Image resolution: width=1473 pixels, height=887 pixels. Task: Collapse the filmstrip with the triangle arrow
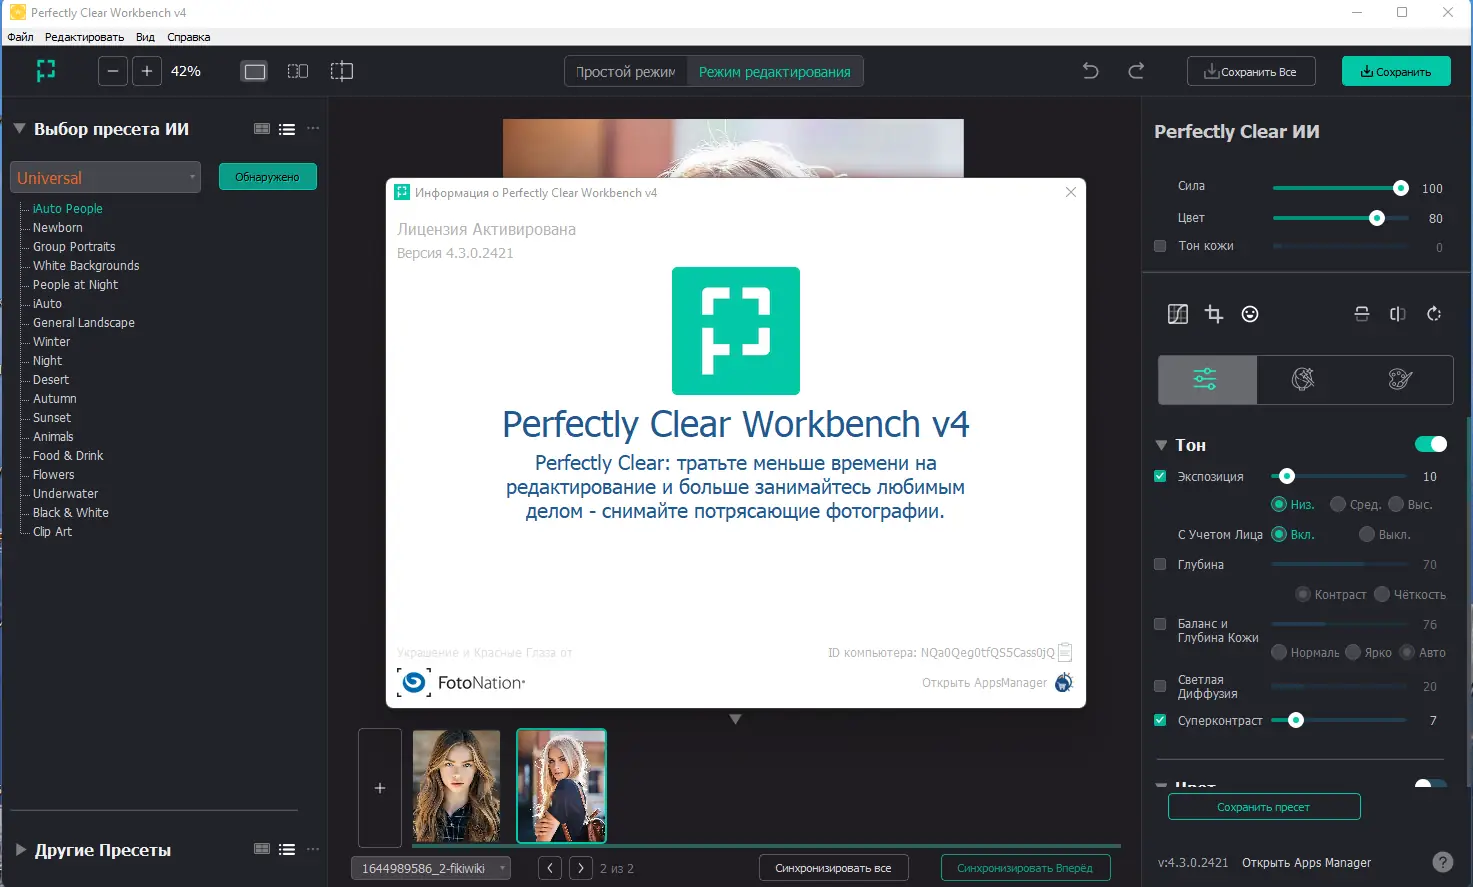click(x=735, y=719)
